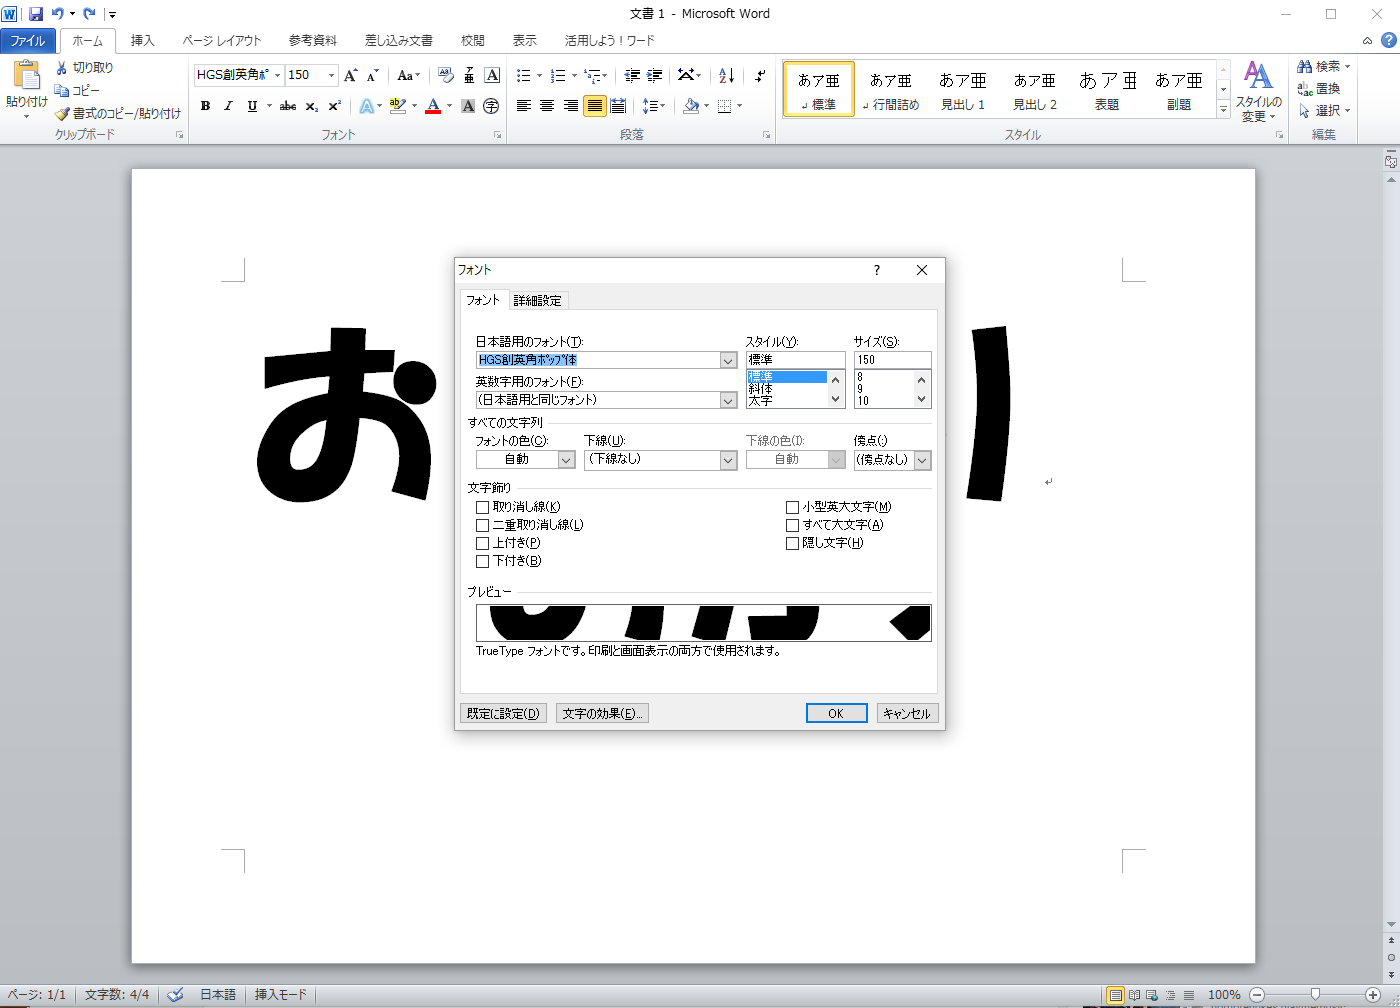Image resolution: width=1400 pixels, height=1008 pixels.
Task: Click the center alignment icon
Action: tap(546, 106)
